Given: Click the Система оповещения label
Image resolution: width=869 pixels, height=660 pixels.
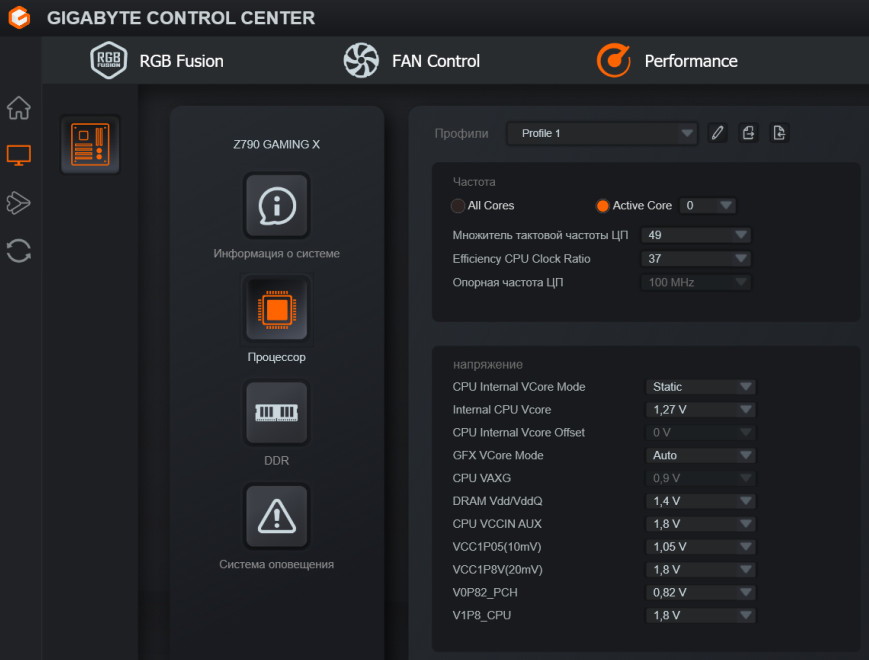Looking at the screenshot, I should [277, 564].
